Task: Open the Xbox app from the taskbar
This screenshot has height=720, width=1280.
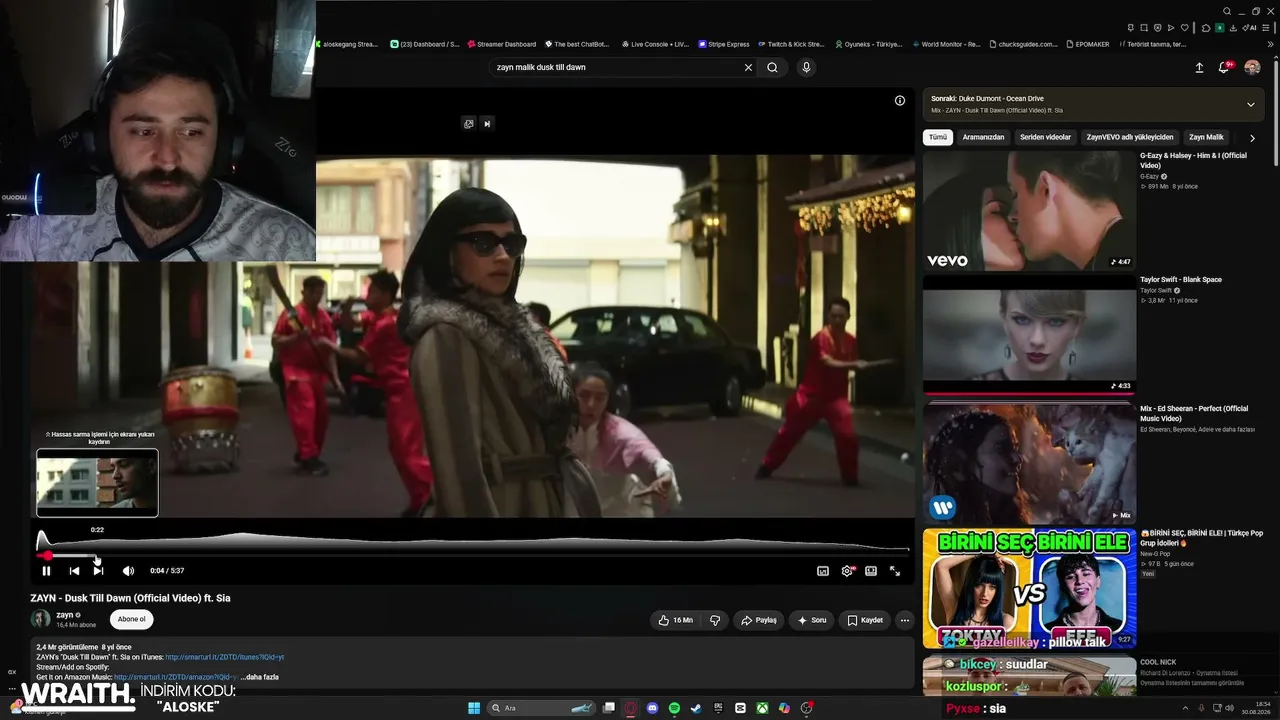Action: point(762,708)
